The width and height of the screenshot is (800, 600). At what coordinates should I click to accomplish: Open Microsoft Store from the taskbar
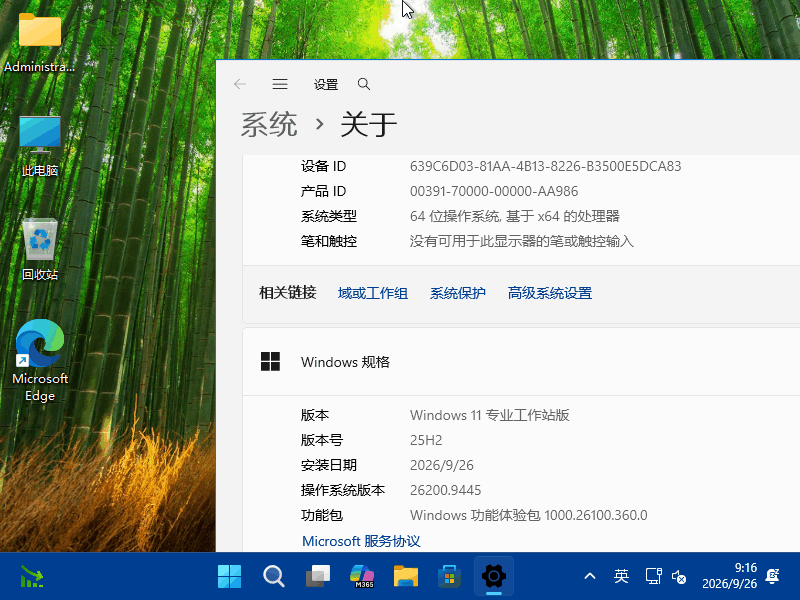click(449, 577)
